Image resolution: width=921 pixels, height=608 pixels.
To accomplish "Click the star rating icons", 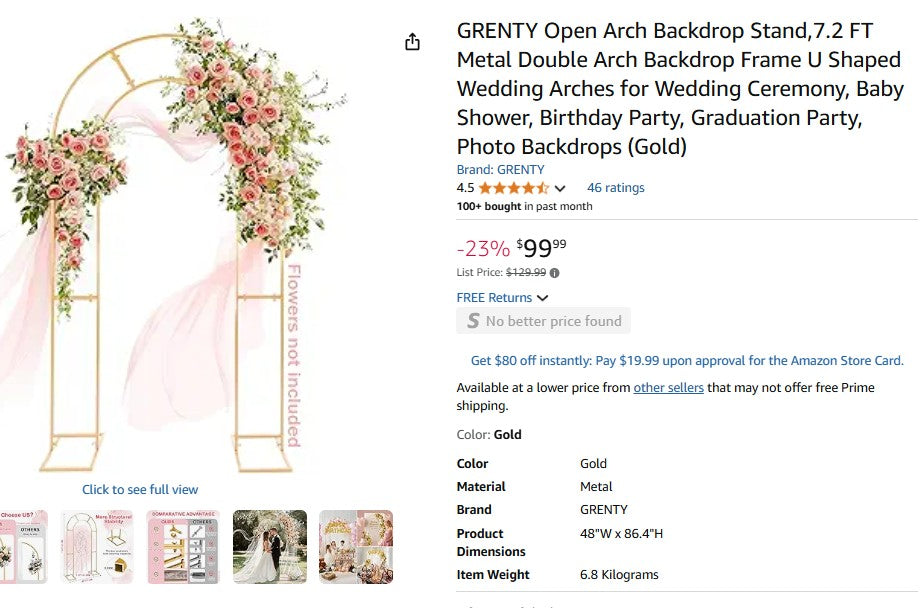I will 513,188.
